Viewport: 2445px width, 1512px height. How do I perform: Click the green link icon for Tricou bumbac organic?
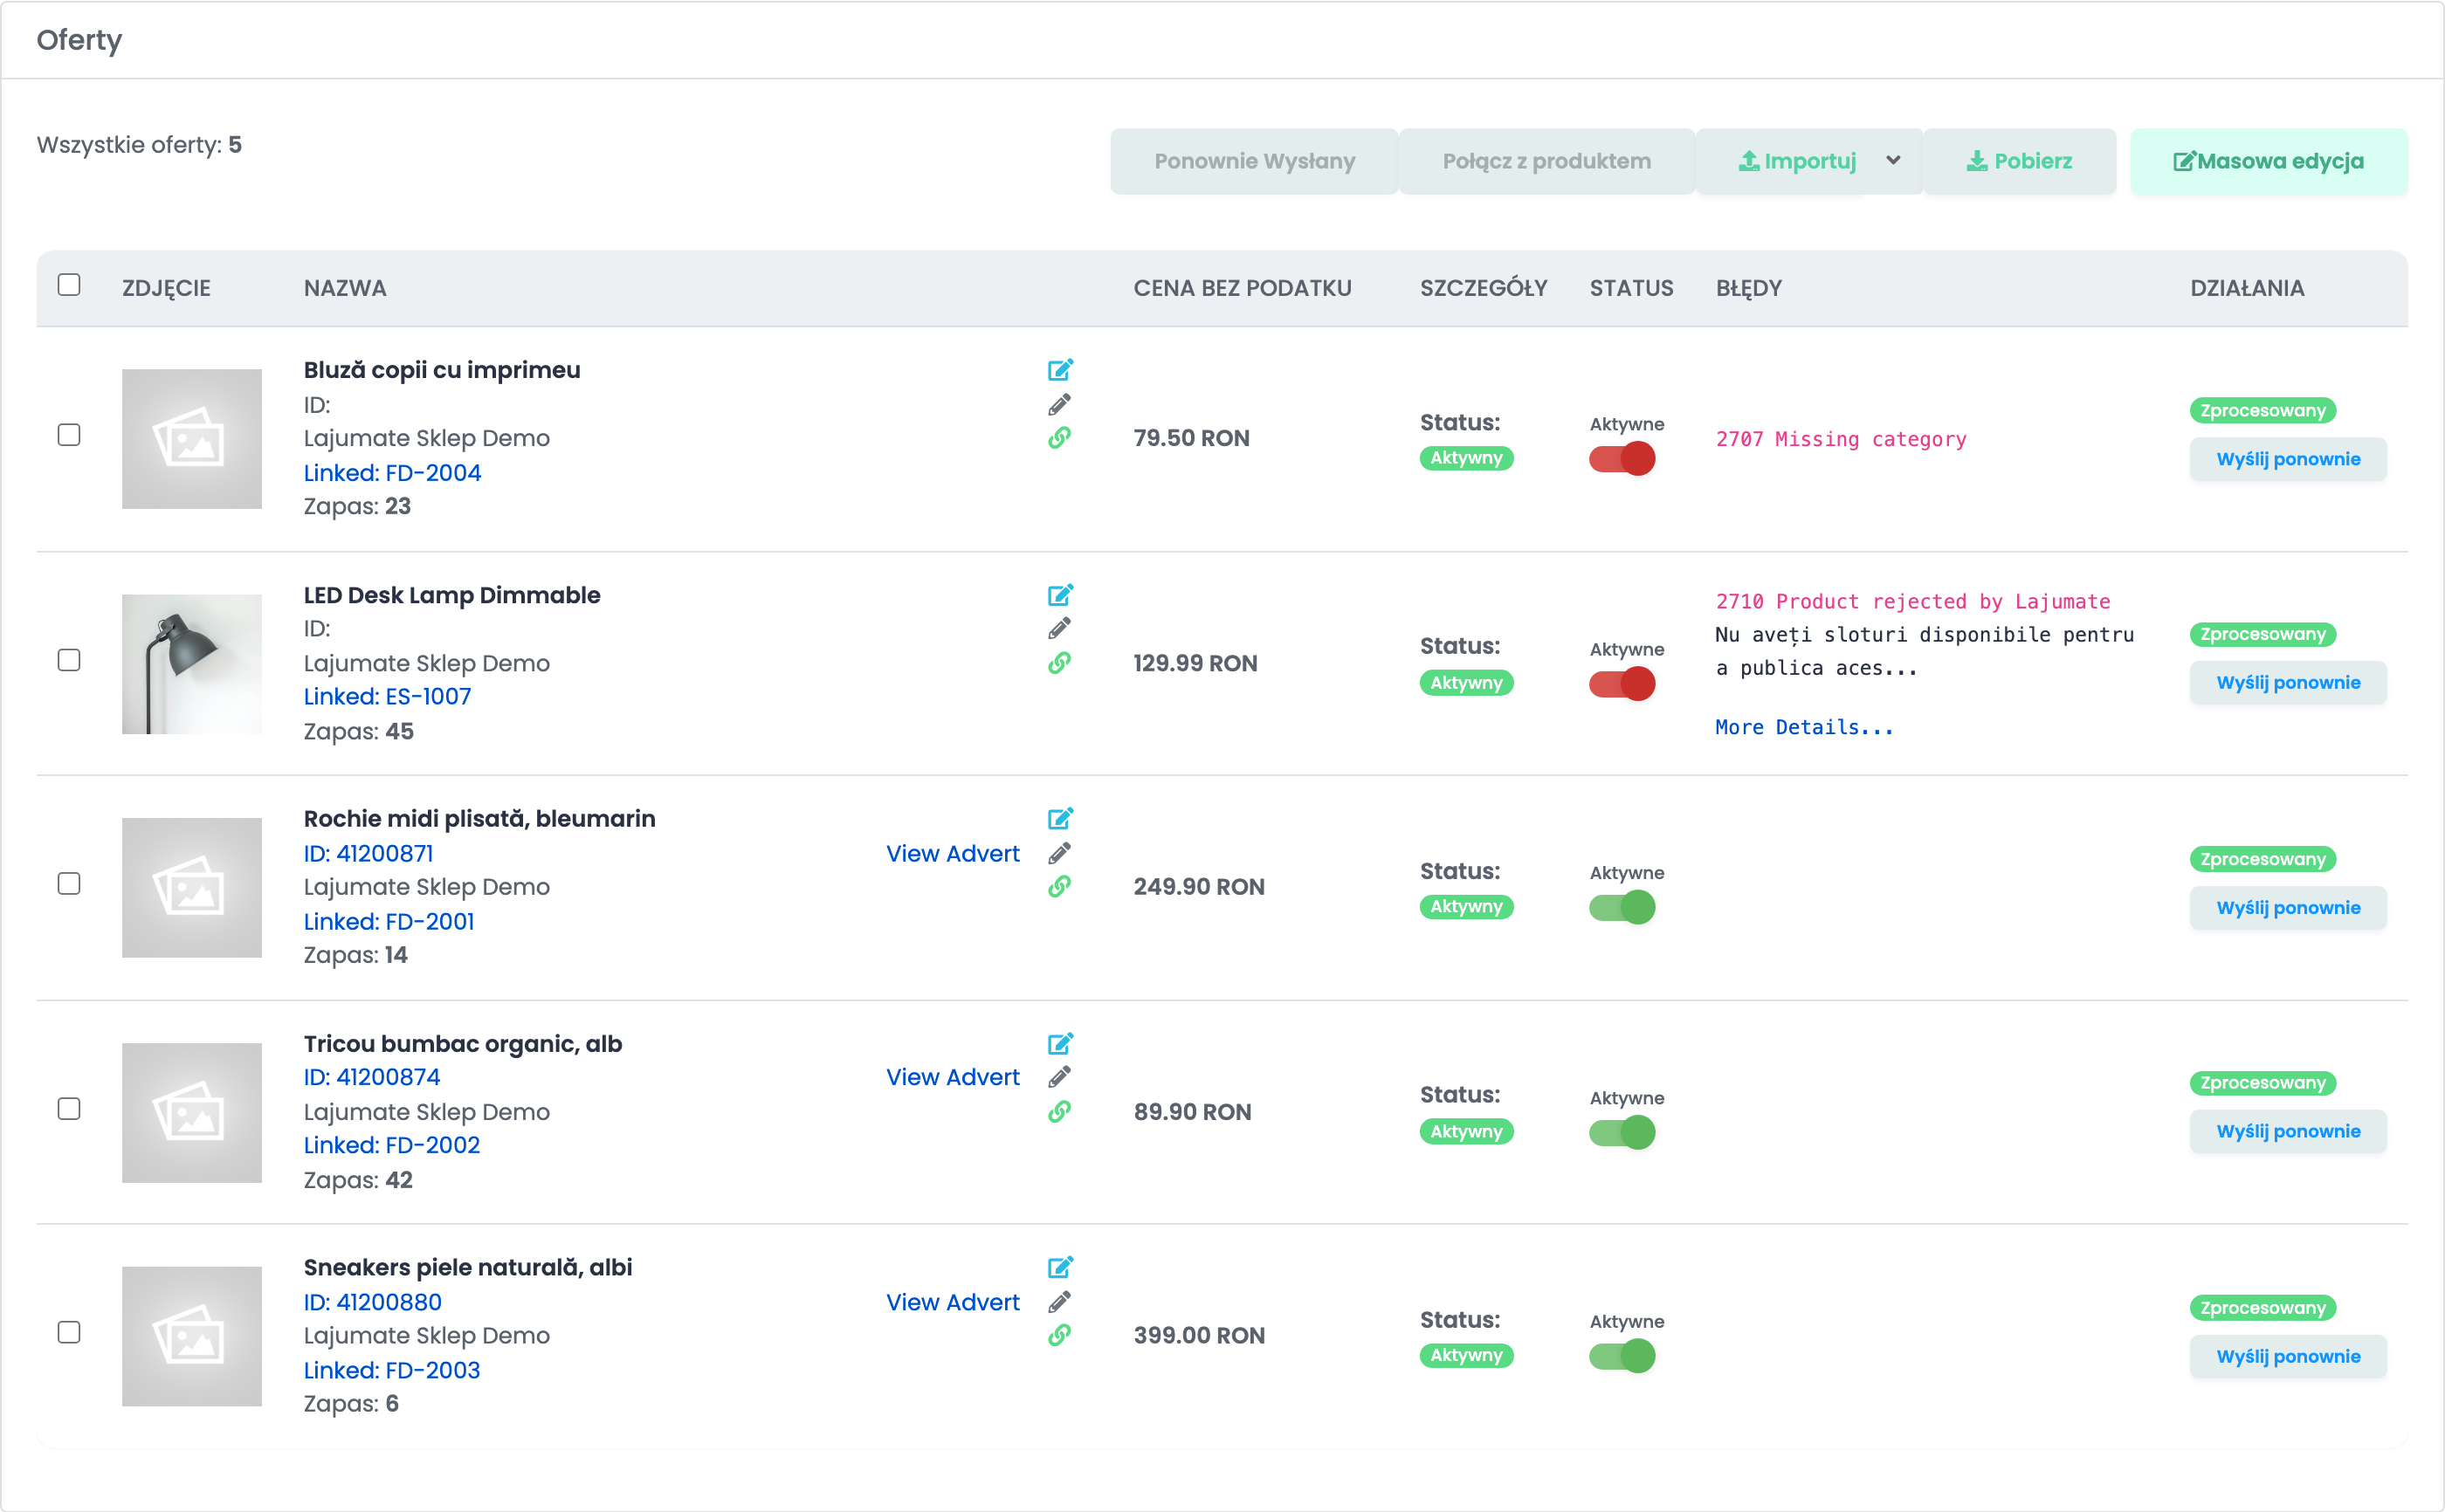pyautogui.click(x=1059, y=1112)
